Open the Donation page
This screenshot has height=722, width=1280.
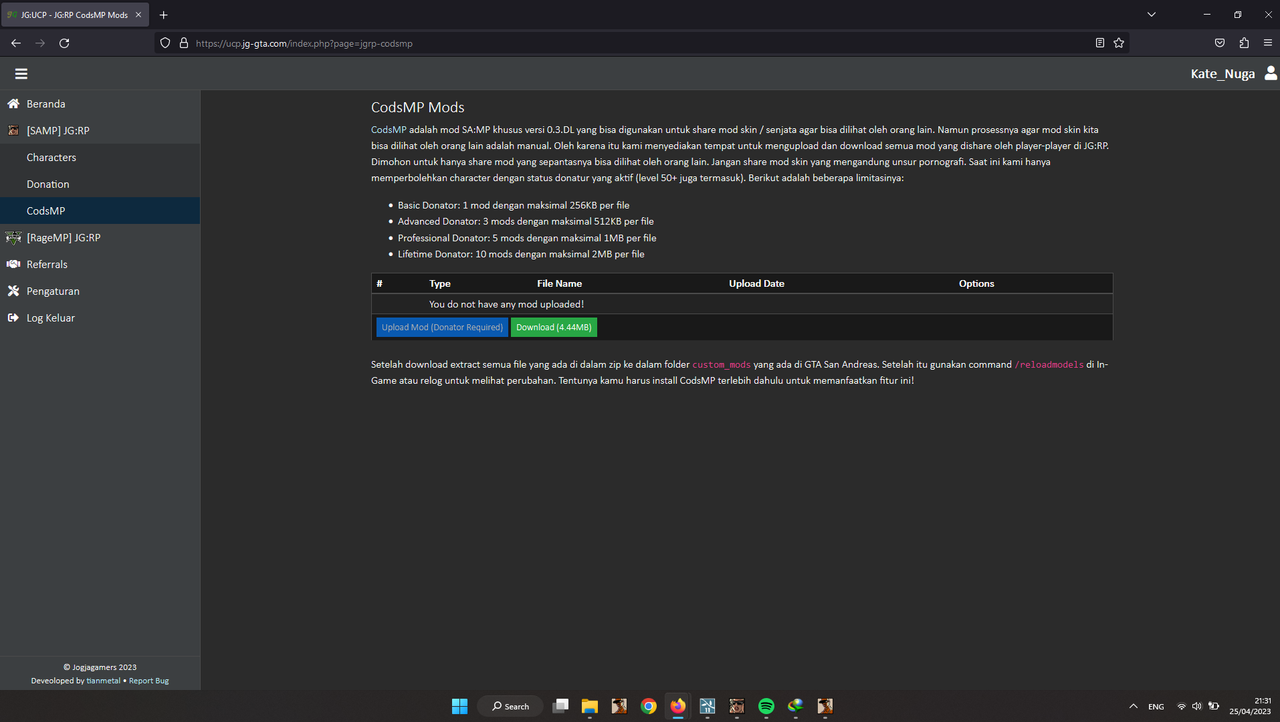click(100, 184)
